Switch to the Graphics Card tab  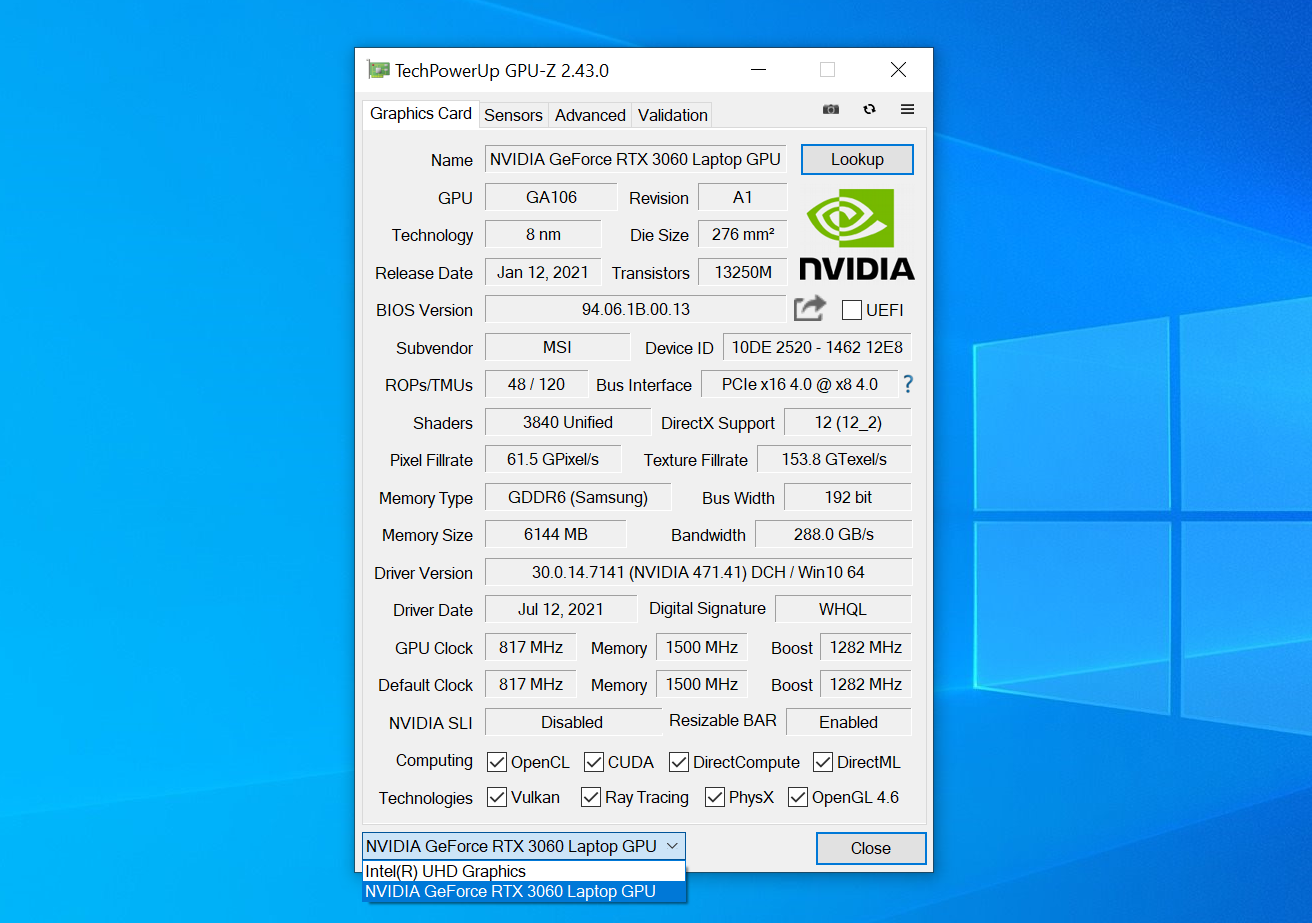421,113
